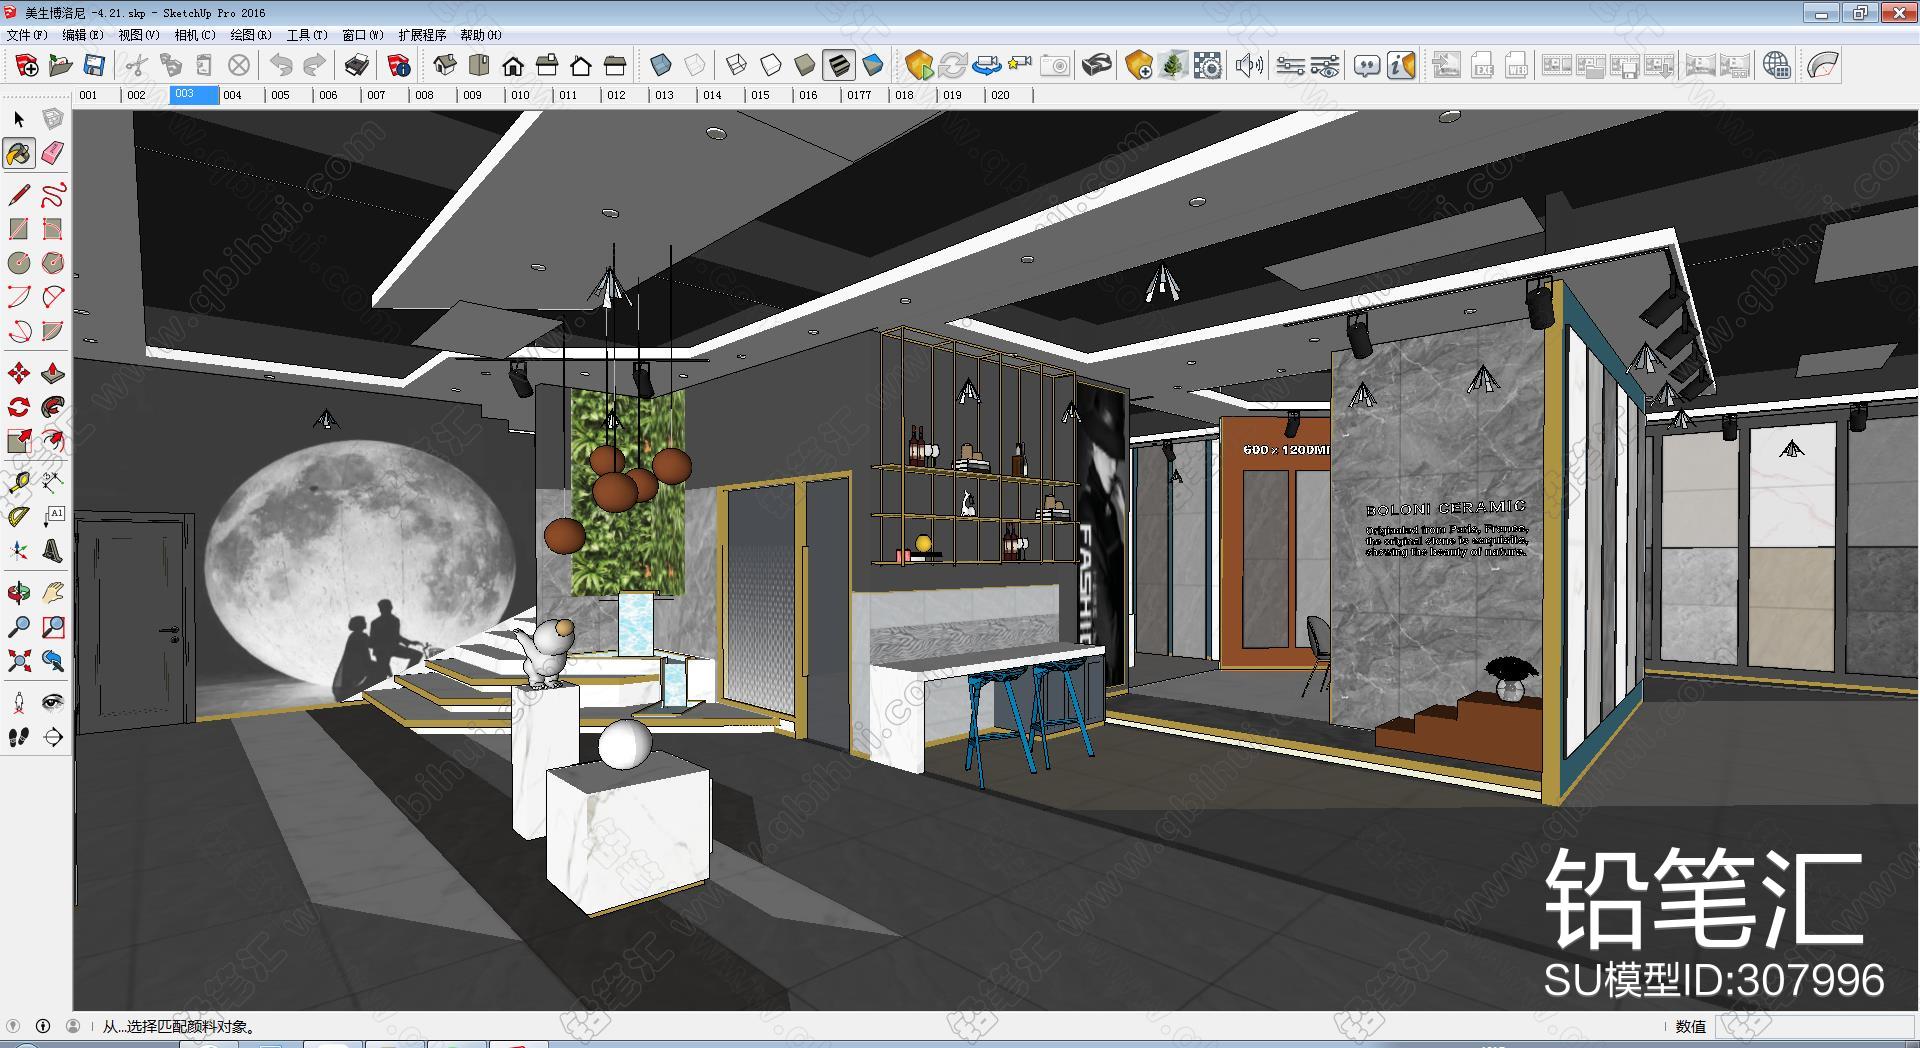1920x1048 pixels.
Task: Choose the Move tool
Action: pos(19,374)
